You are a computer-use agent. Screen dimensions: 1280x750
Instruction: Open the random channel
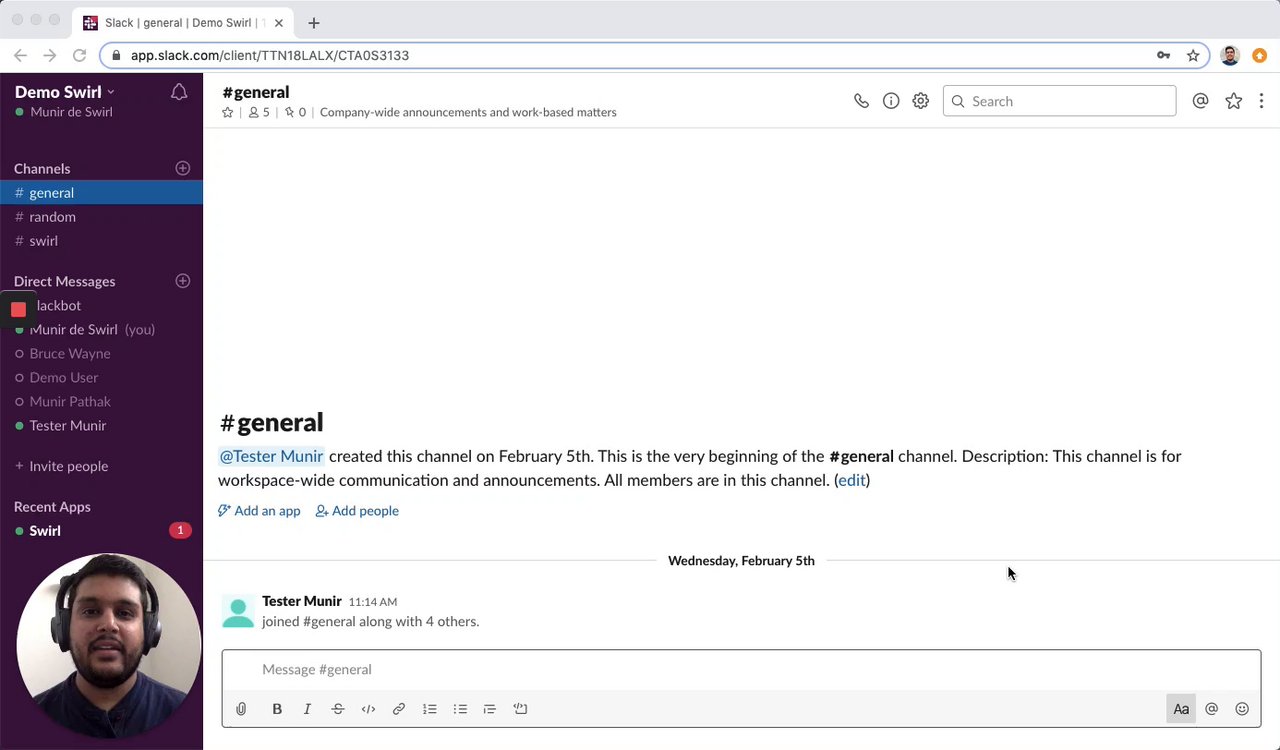[x=101, y=217]
